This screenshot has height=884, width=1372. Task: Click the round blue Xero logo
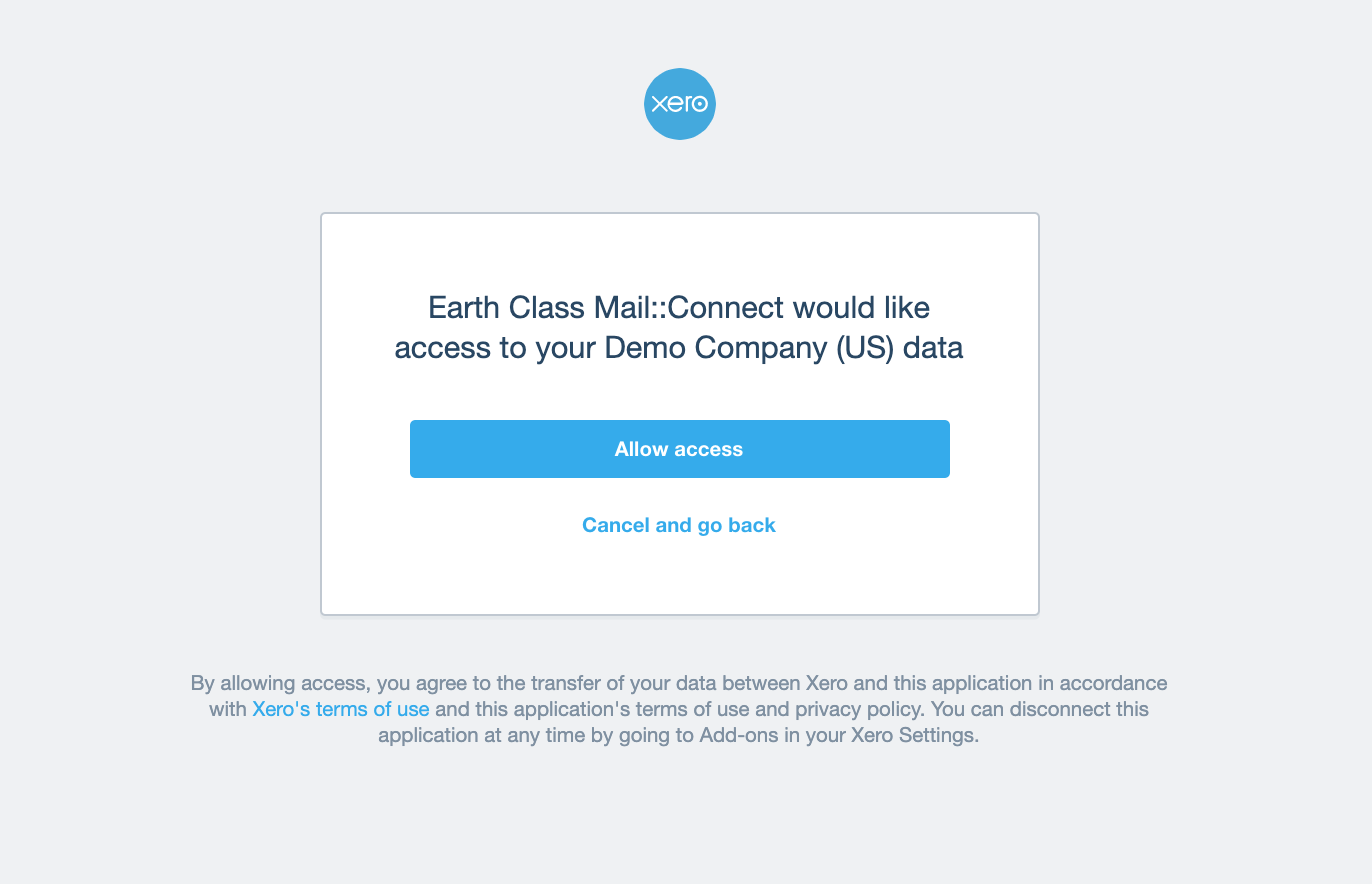pyautogui.click(x=680, y=104)
